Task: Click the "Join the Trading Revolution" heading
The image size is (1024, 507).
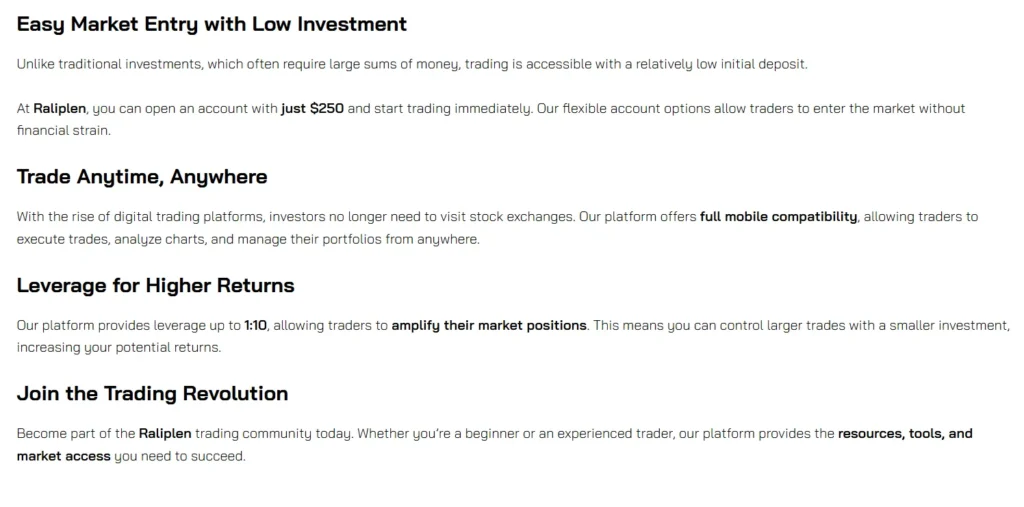Action: click(152, 394)
